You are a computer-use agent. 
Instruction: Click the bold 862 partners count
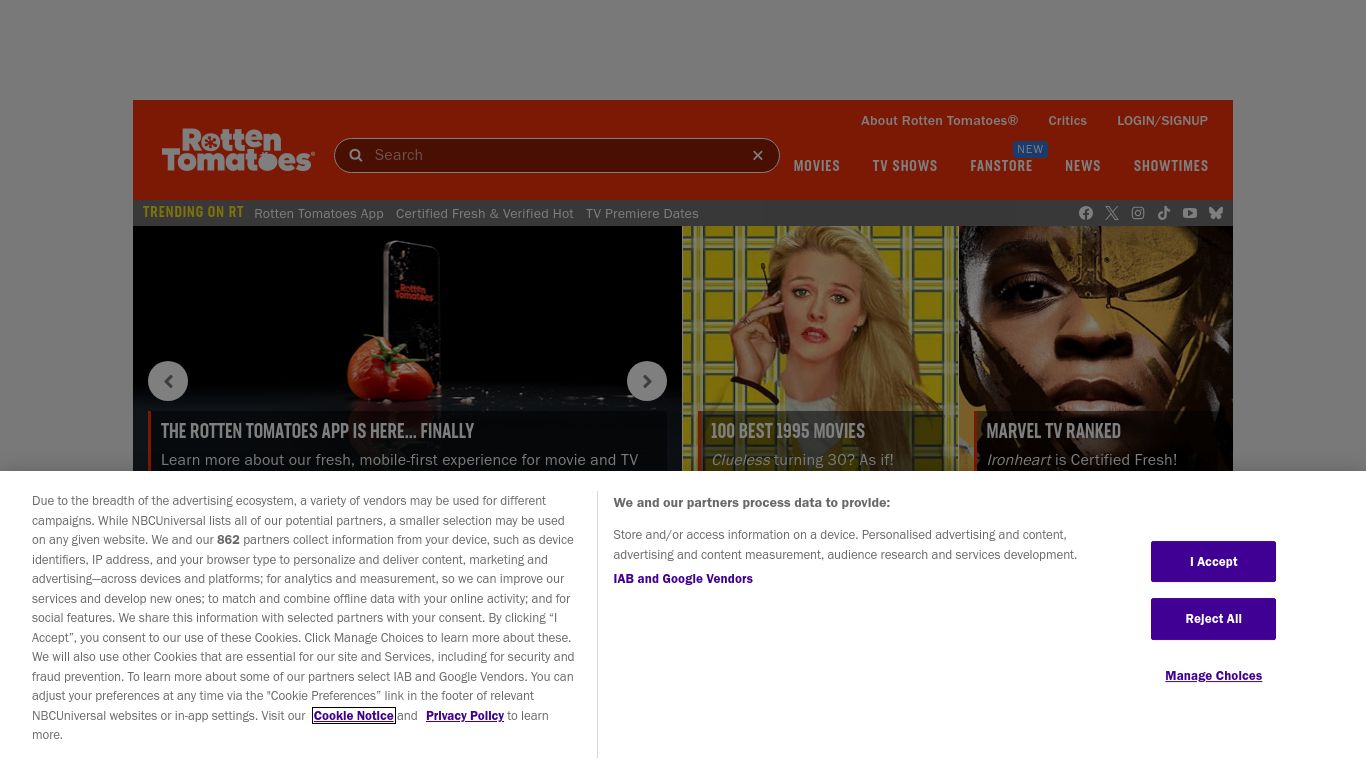[x=228, y=540]
